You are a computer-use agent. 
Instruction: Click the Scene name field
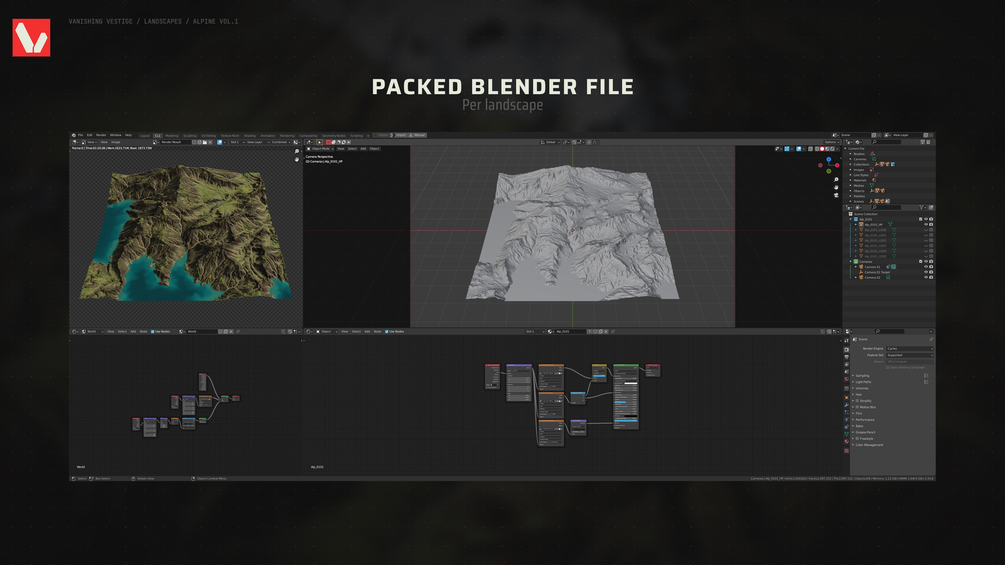[856, 135]
